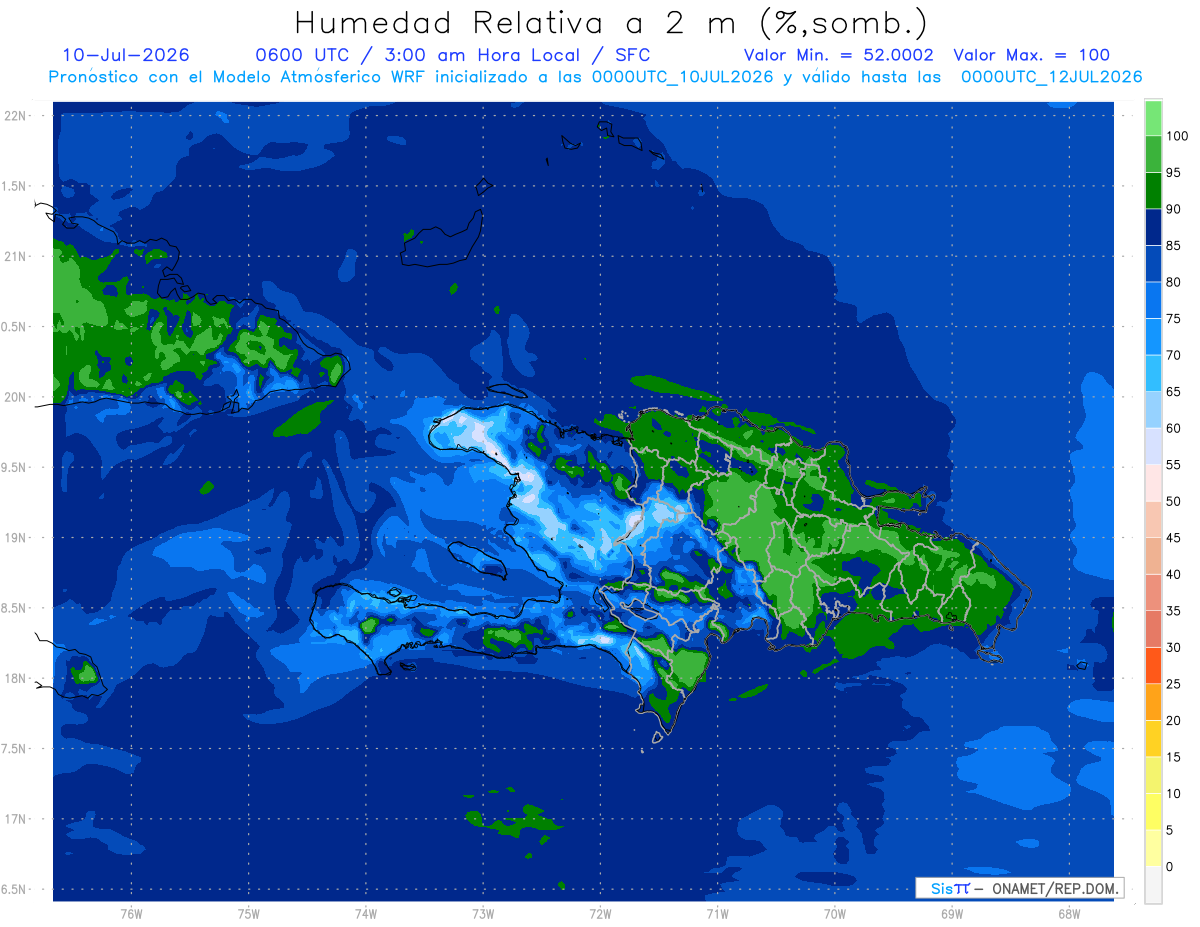Select the 'Valor Min. = 52.0002' value
Image resolution: width=1200 pixels, height=927 pixels.
click(839, 55)
